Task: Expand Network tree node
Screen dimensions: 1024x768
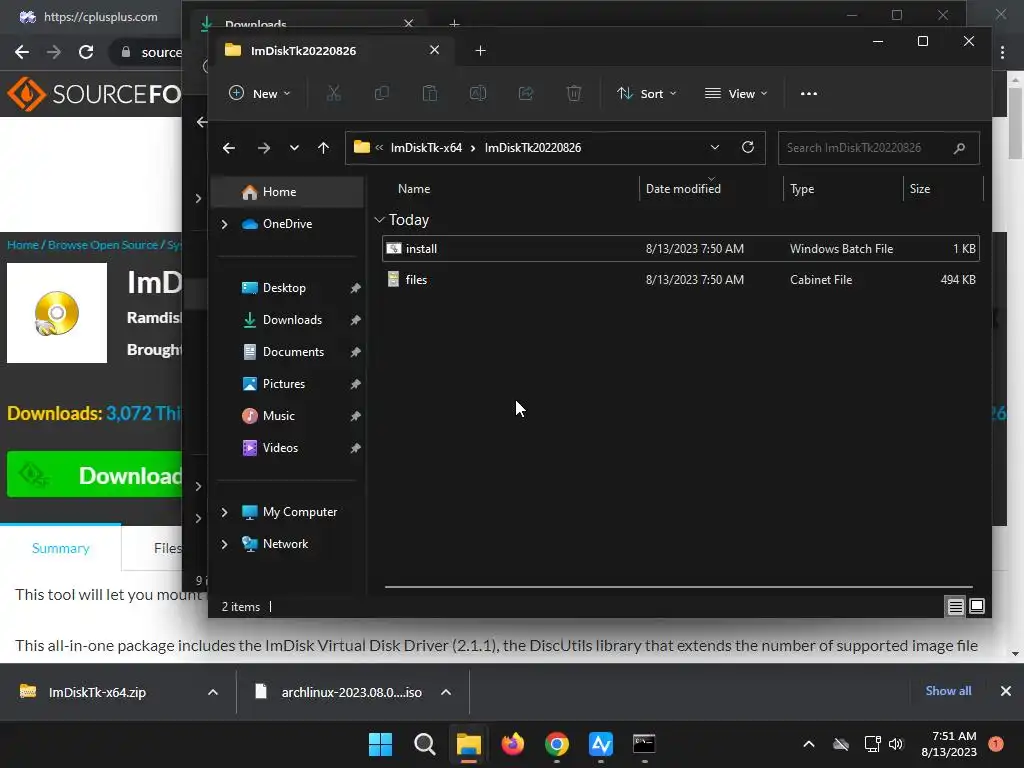Action: coord(224,544)
